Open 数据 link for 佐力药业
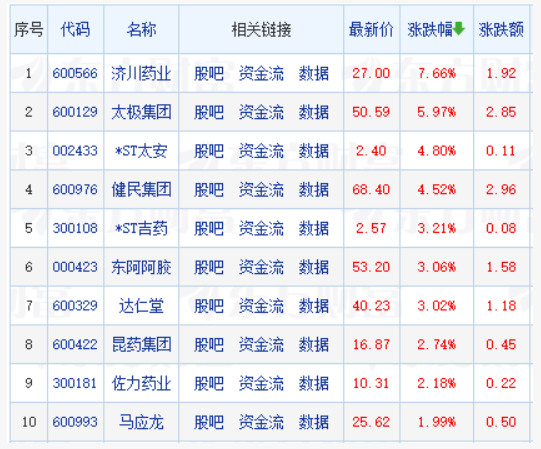This screenshot has height=449, width=541. point(313,383)
